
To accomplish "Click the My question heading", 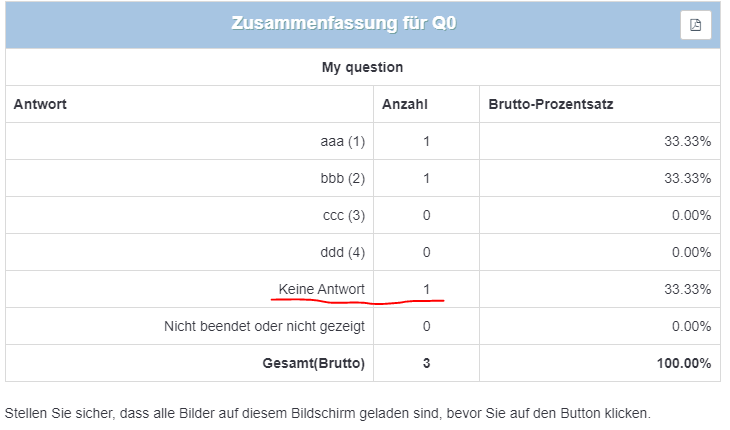I will click(x=362, y=67).
